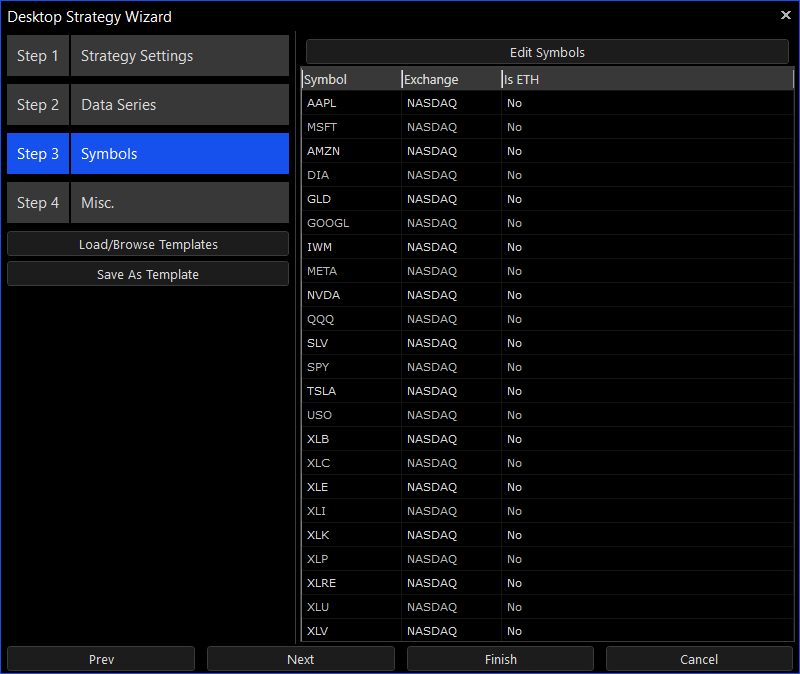Click the Is ETH value for NVDA
Viewport: 800px width, 674px height.
coord(647,295)
